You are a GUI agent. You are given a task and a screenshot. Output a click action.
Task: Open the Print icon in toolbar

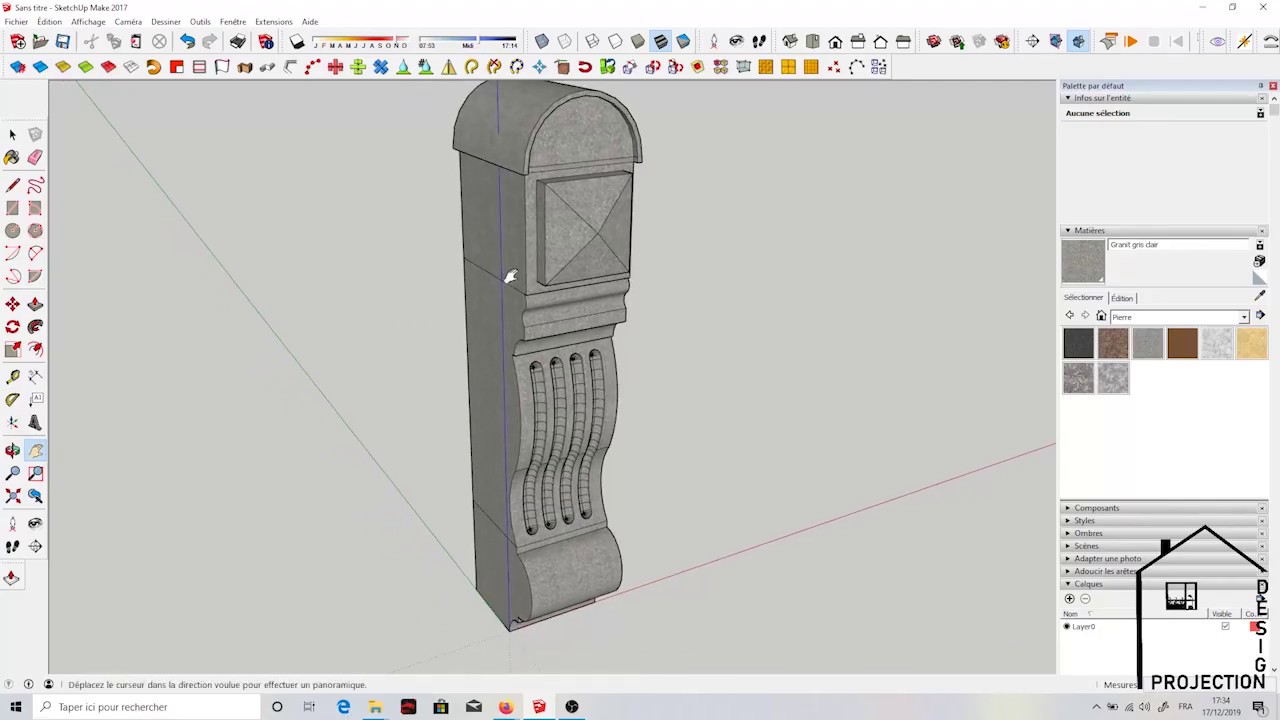(x=238, y=41)
